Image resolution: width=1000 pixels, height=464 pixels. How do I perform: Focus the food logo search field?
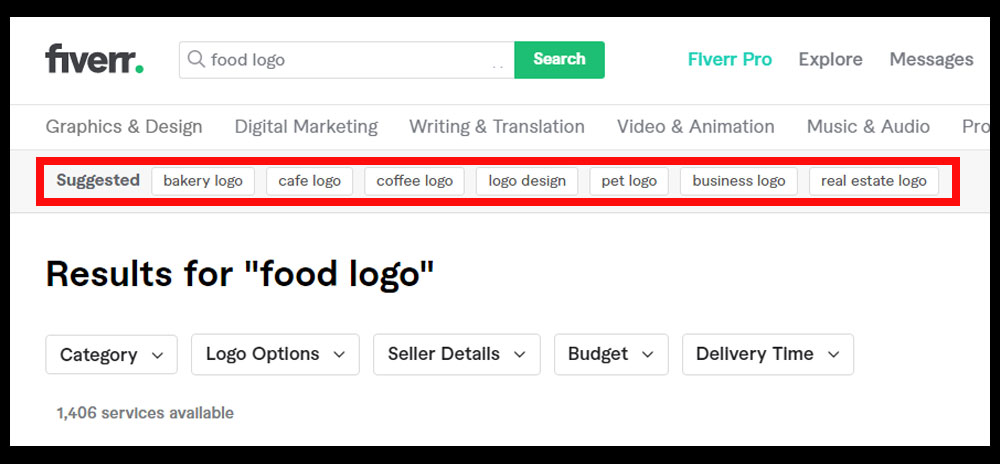(347, 60)
